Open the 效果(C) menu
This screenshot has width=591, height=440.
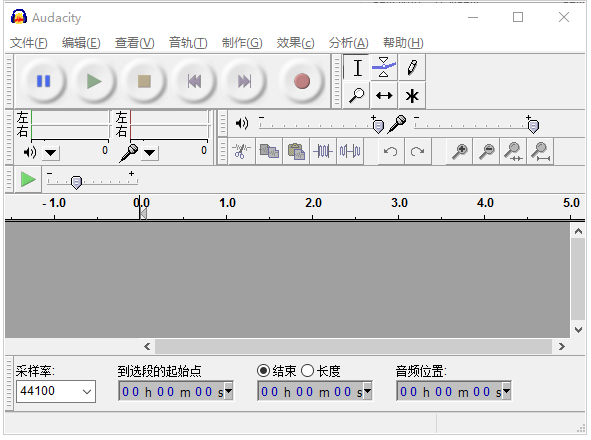click(x=295, y=43)
